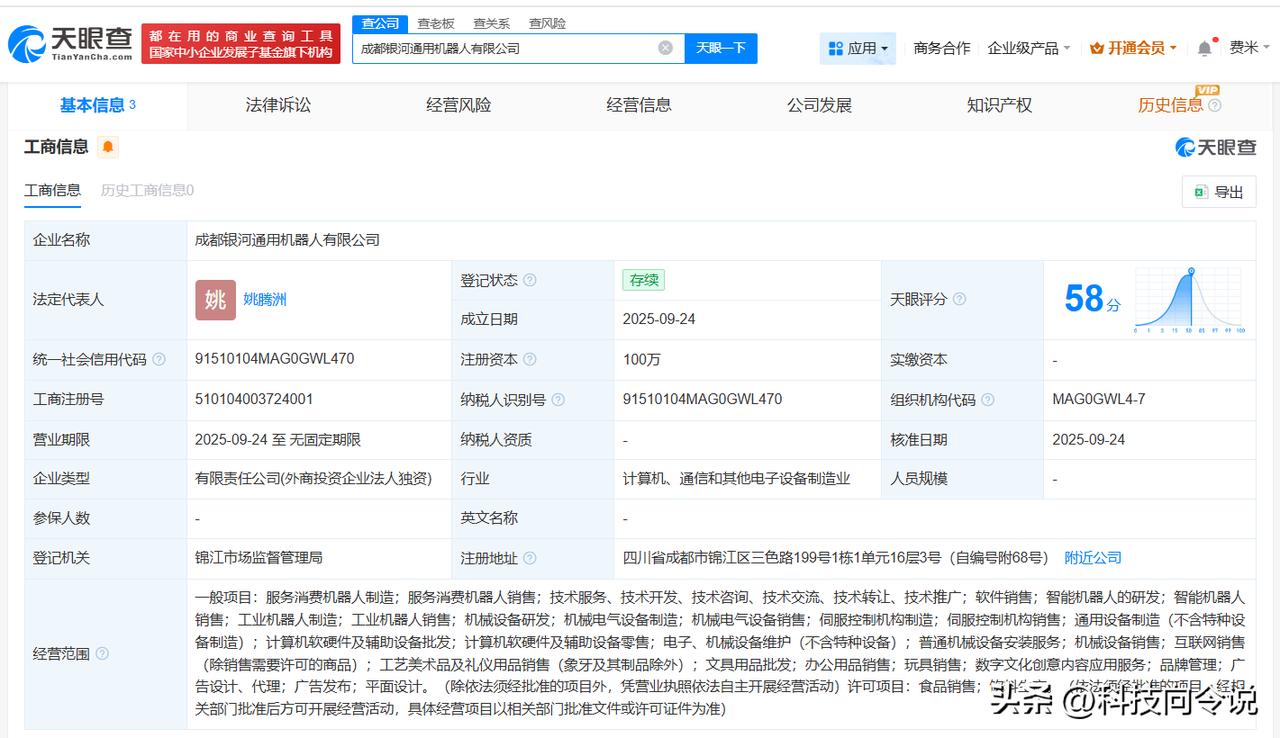View the 经营信息 tab

(x=639, y=105)
